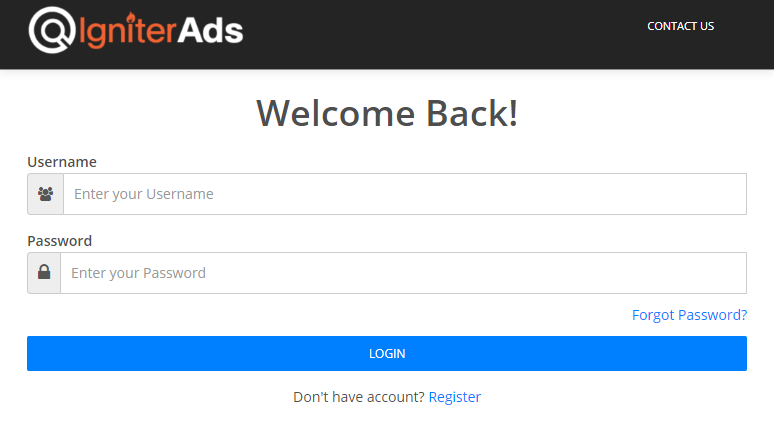Click the white Ads logo text
774x448 pixels.
tap(210, 31)
